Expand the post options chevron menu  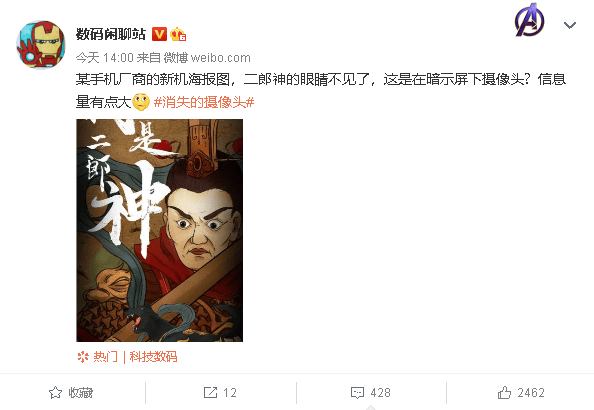(x=570, y=25)
